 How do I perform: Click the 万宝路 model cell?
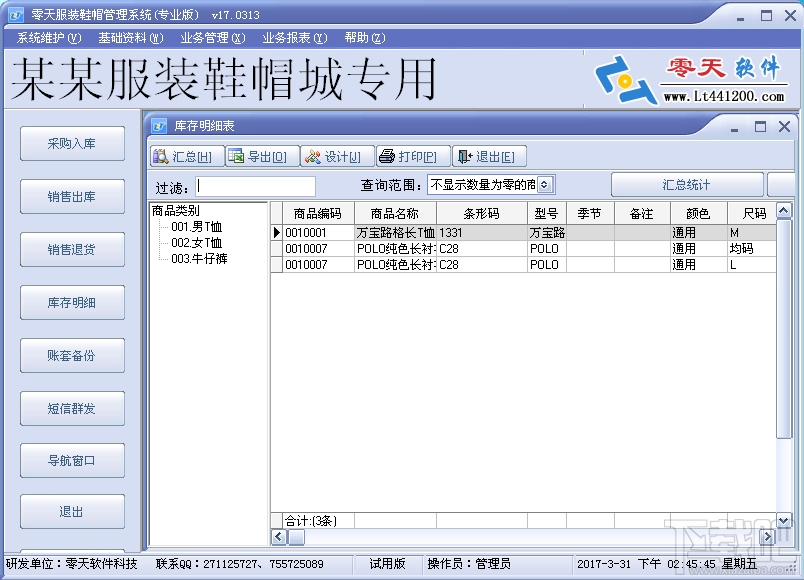(547, 233)
